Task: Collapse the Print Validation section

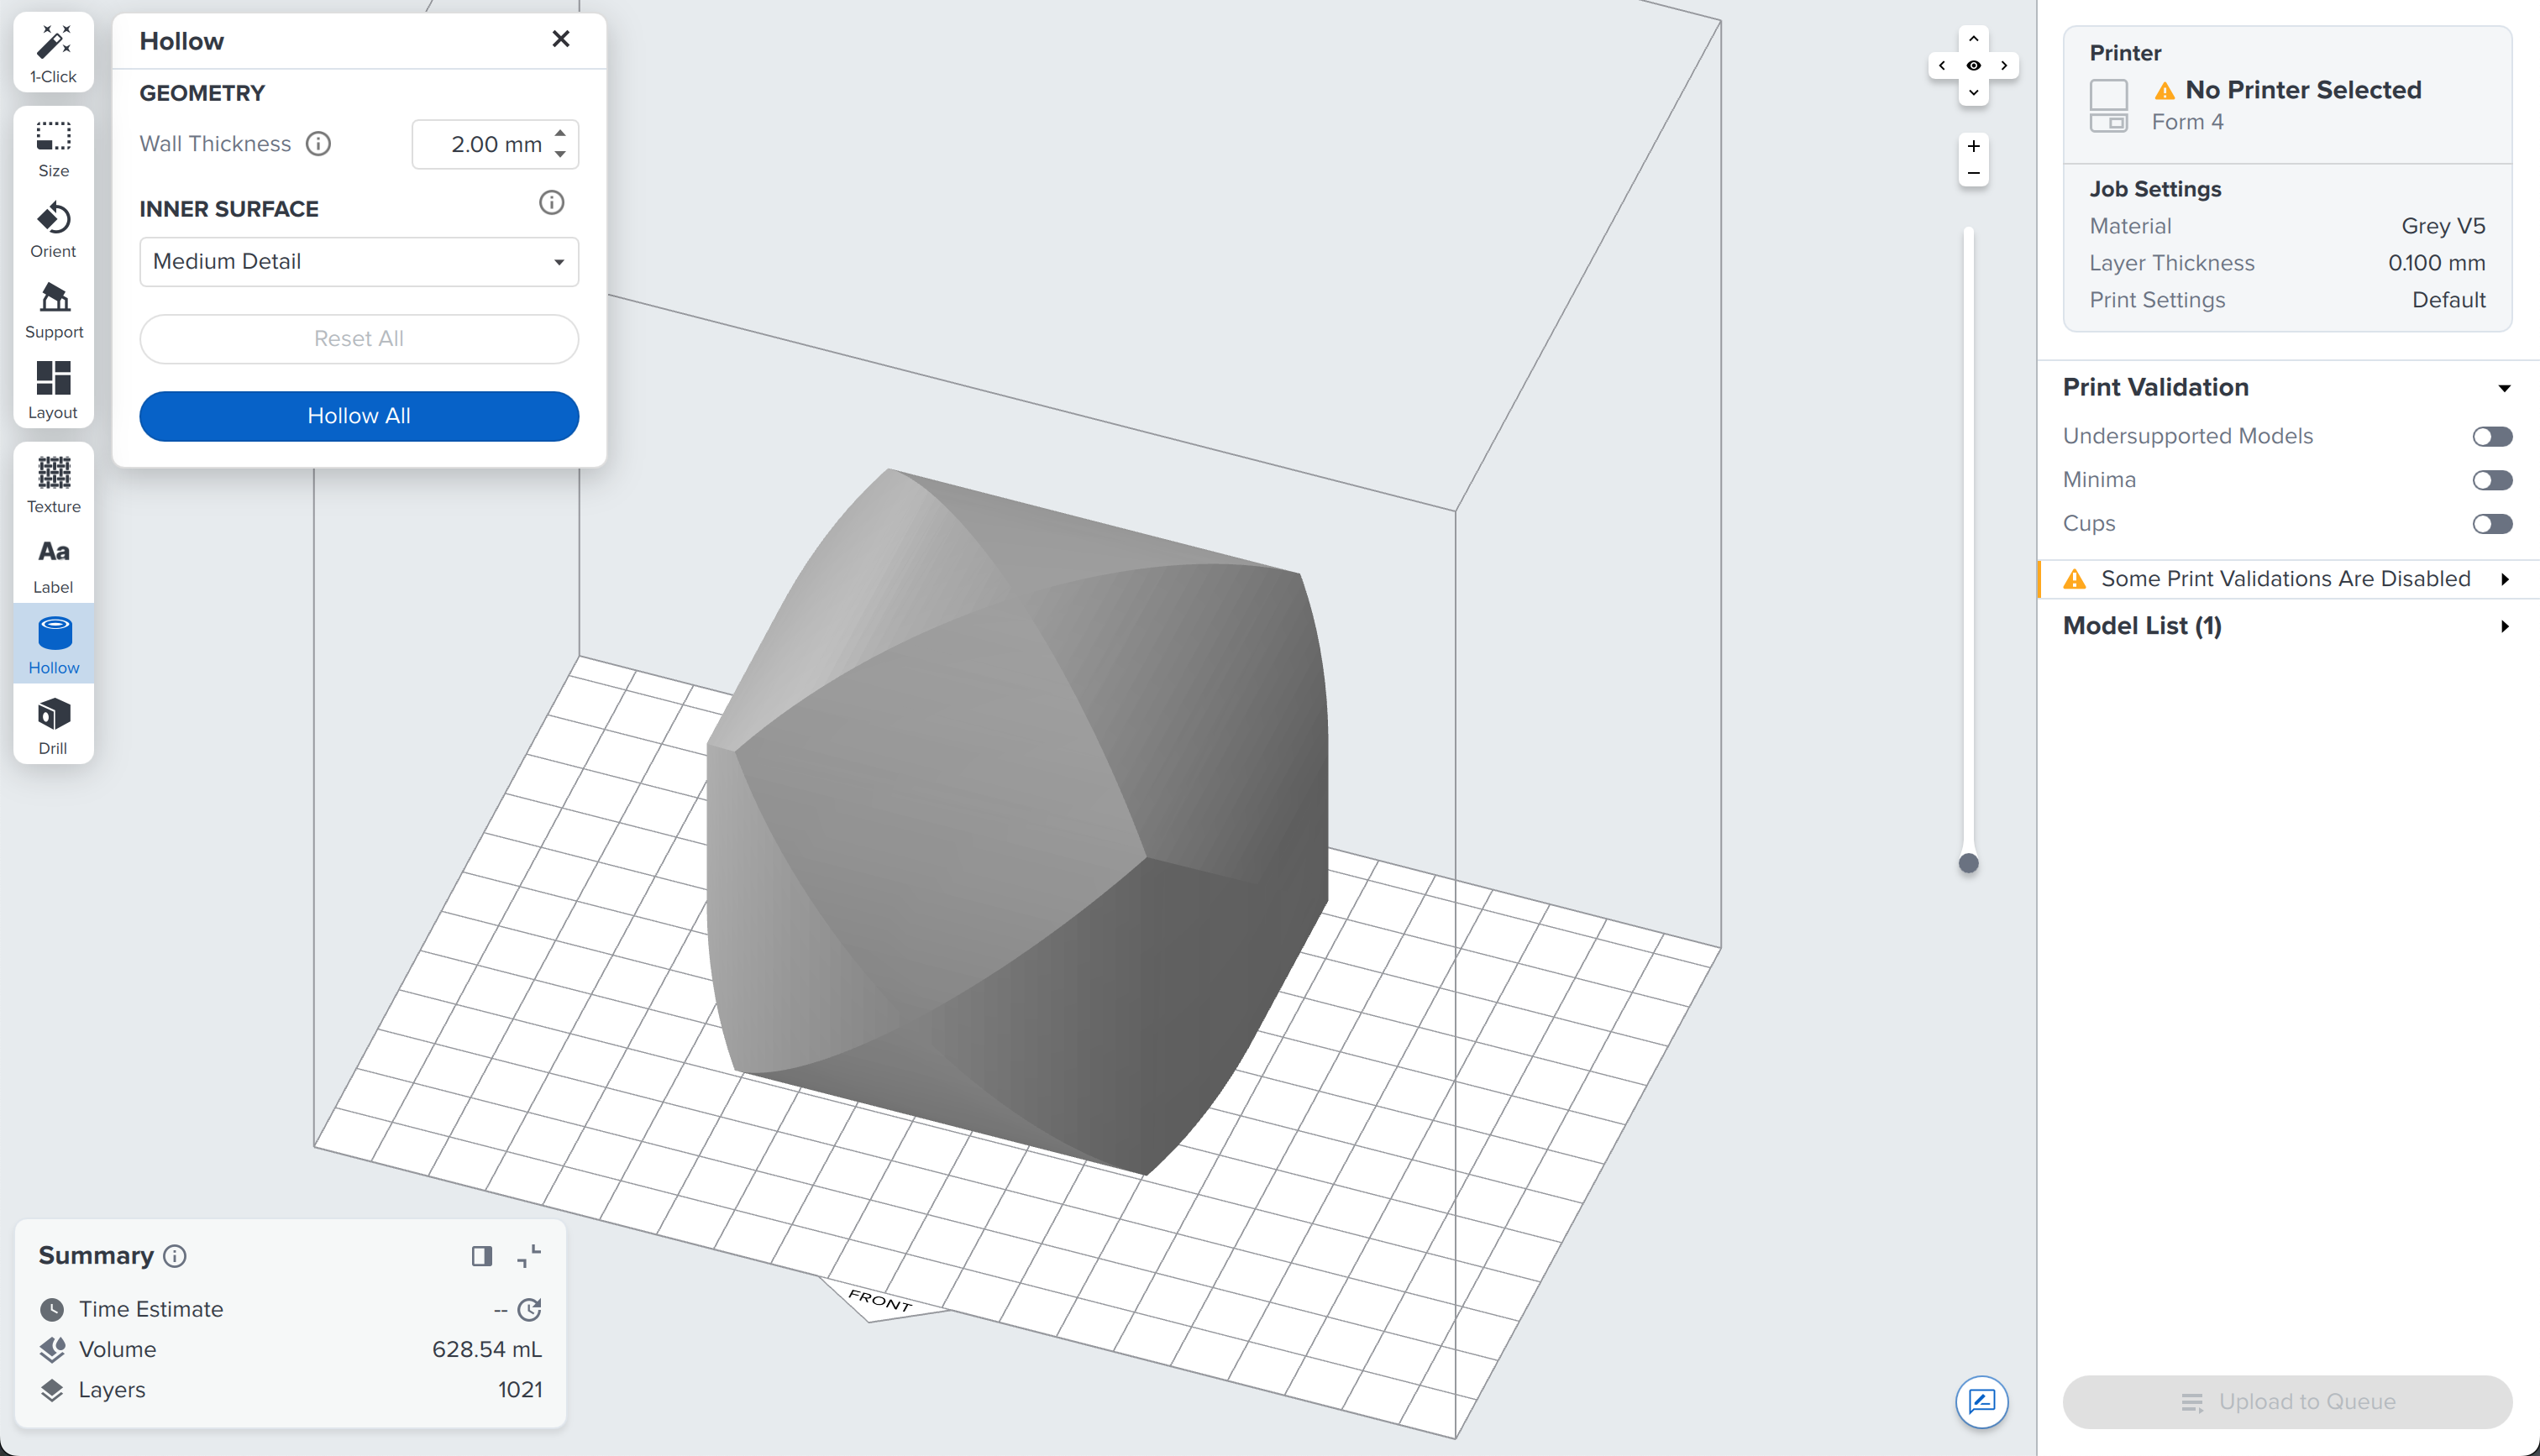Action: 2505,387
